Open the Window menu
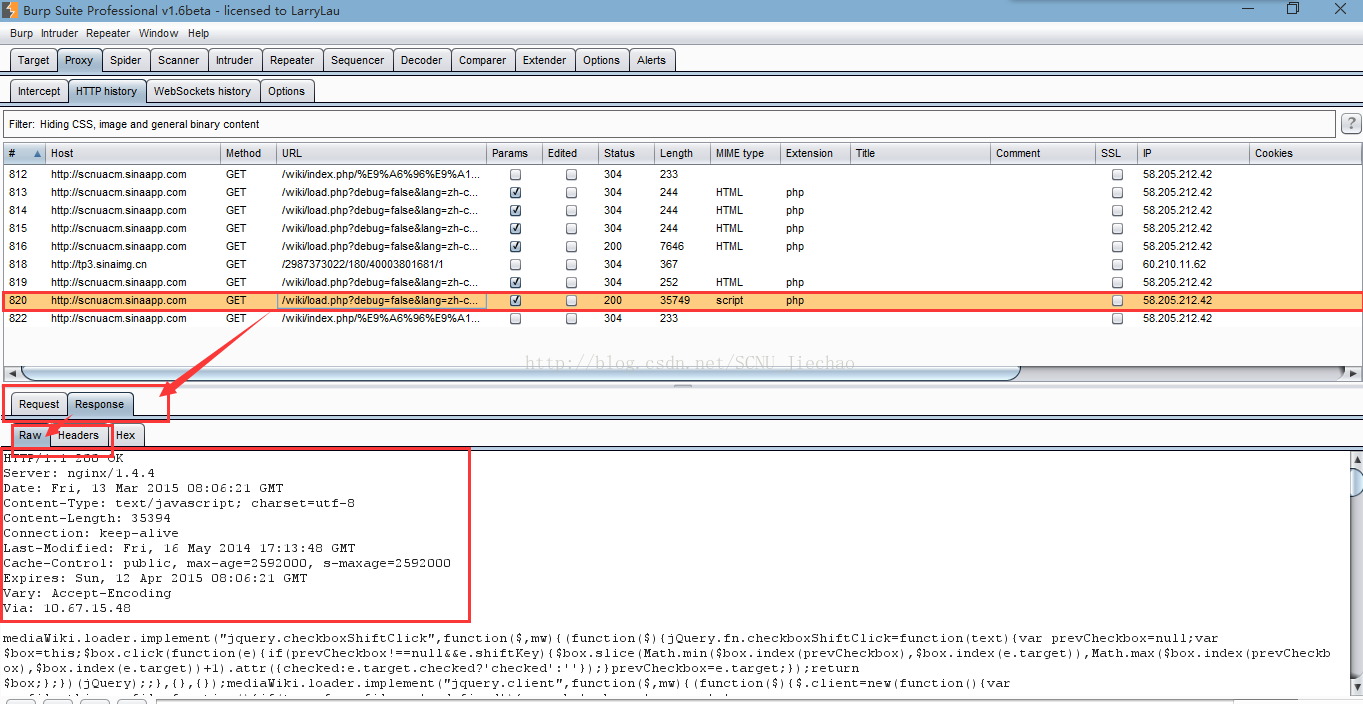Viewport: 1363px width, 704px height. click(x=158, y=33)
